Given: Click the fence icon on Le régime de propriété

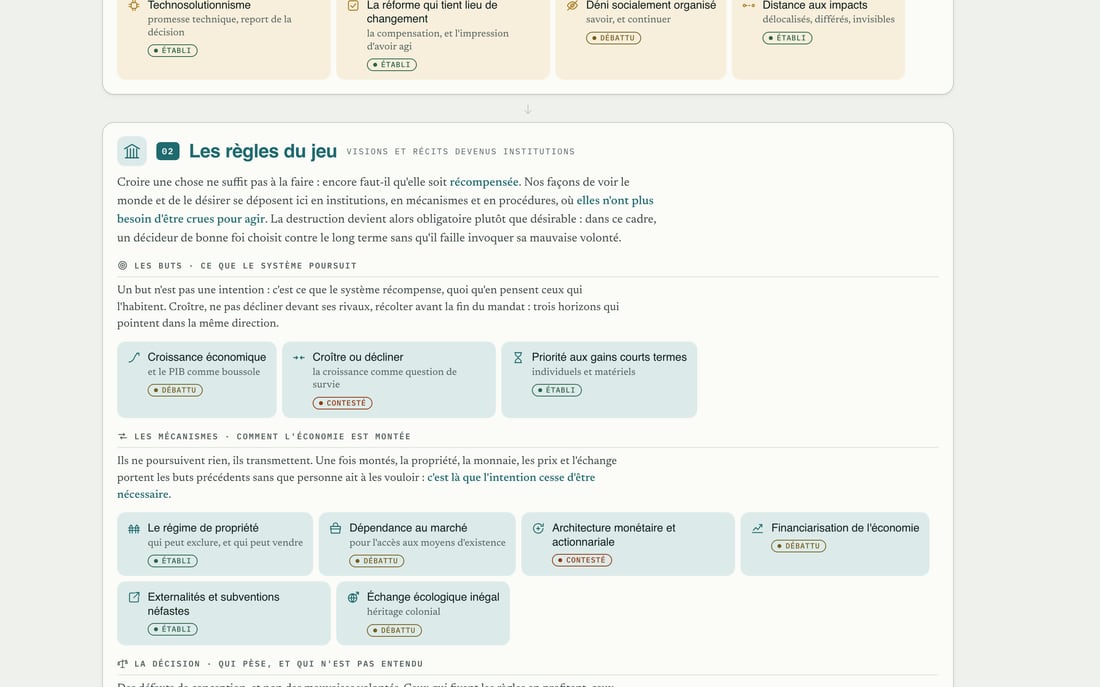Looking at the screenshot, I should 134,528.
